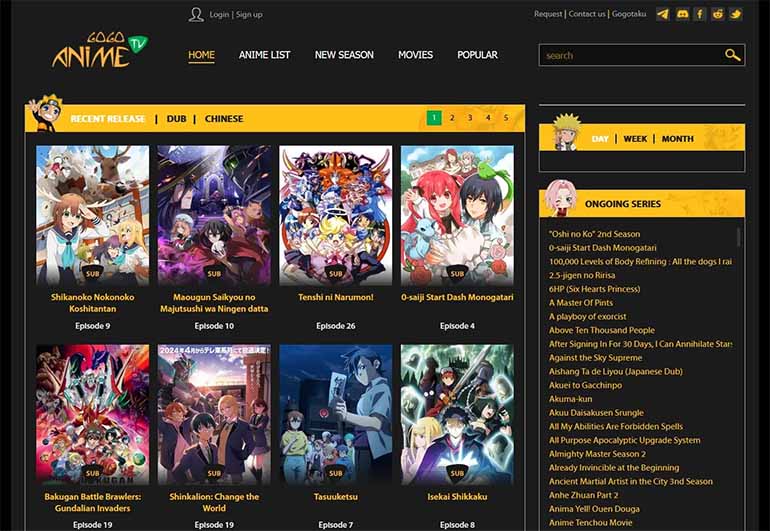The height and width of the screenshot is (531, 770).
Task: Open Already Invincible at the Beginning
Action: click(x=614, y=468)
